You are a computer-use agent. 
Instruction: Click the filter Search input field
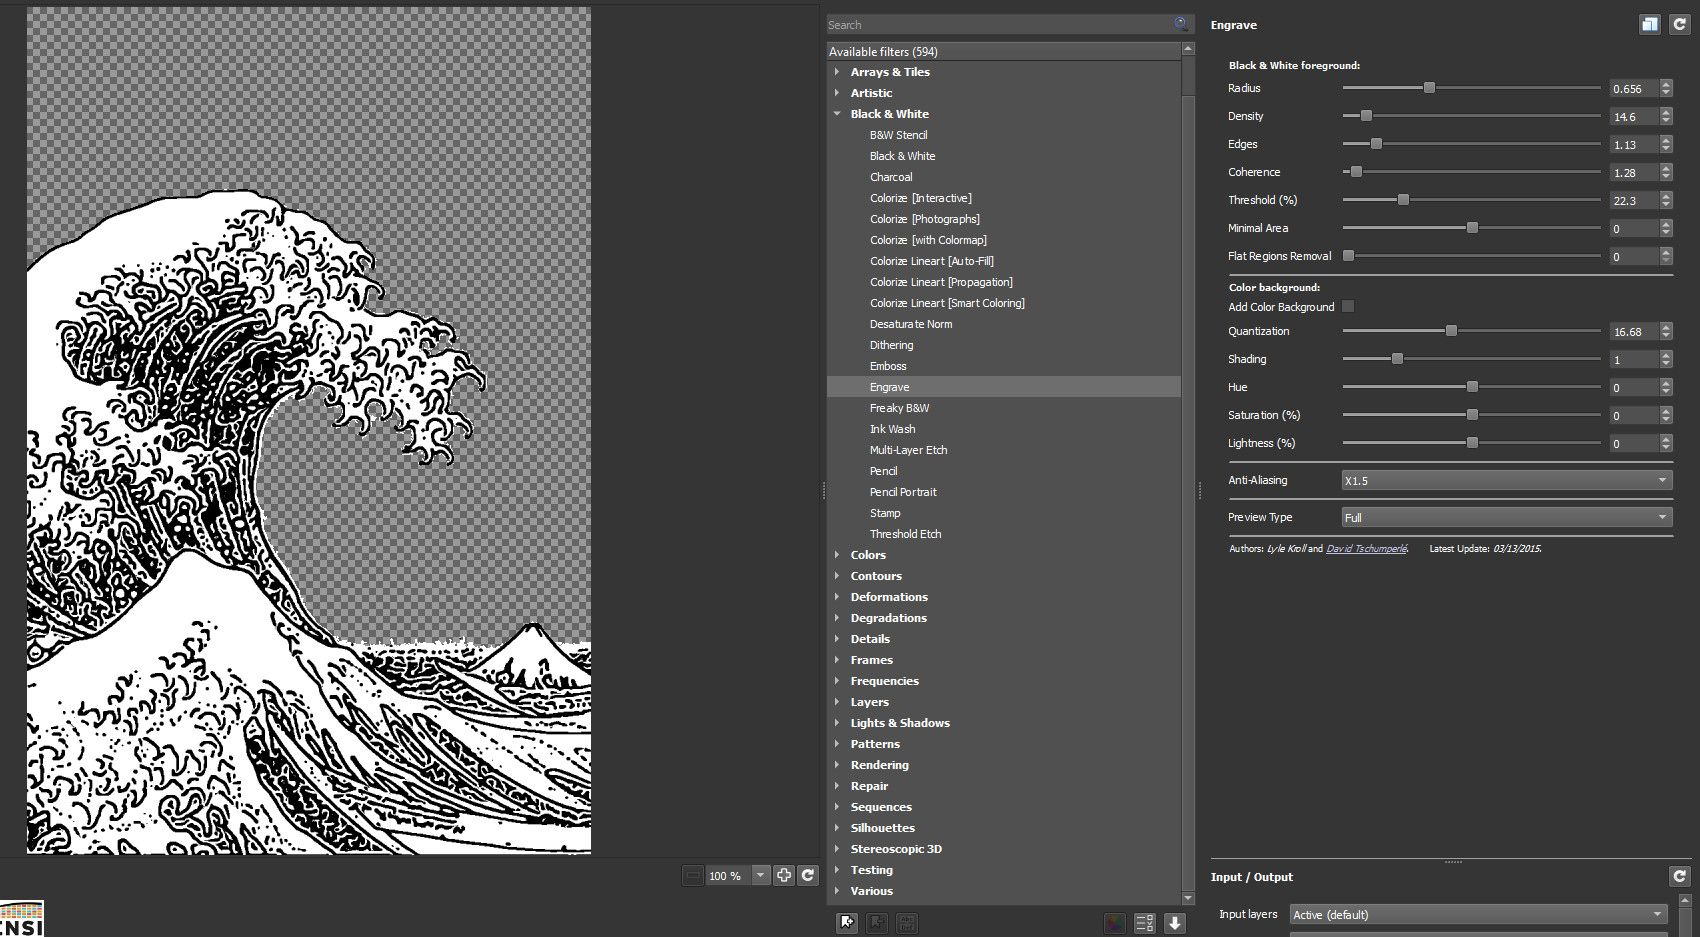coord(1000,25)
